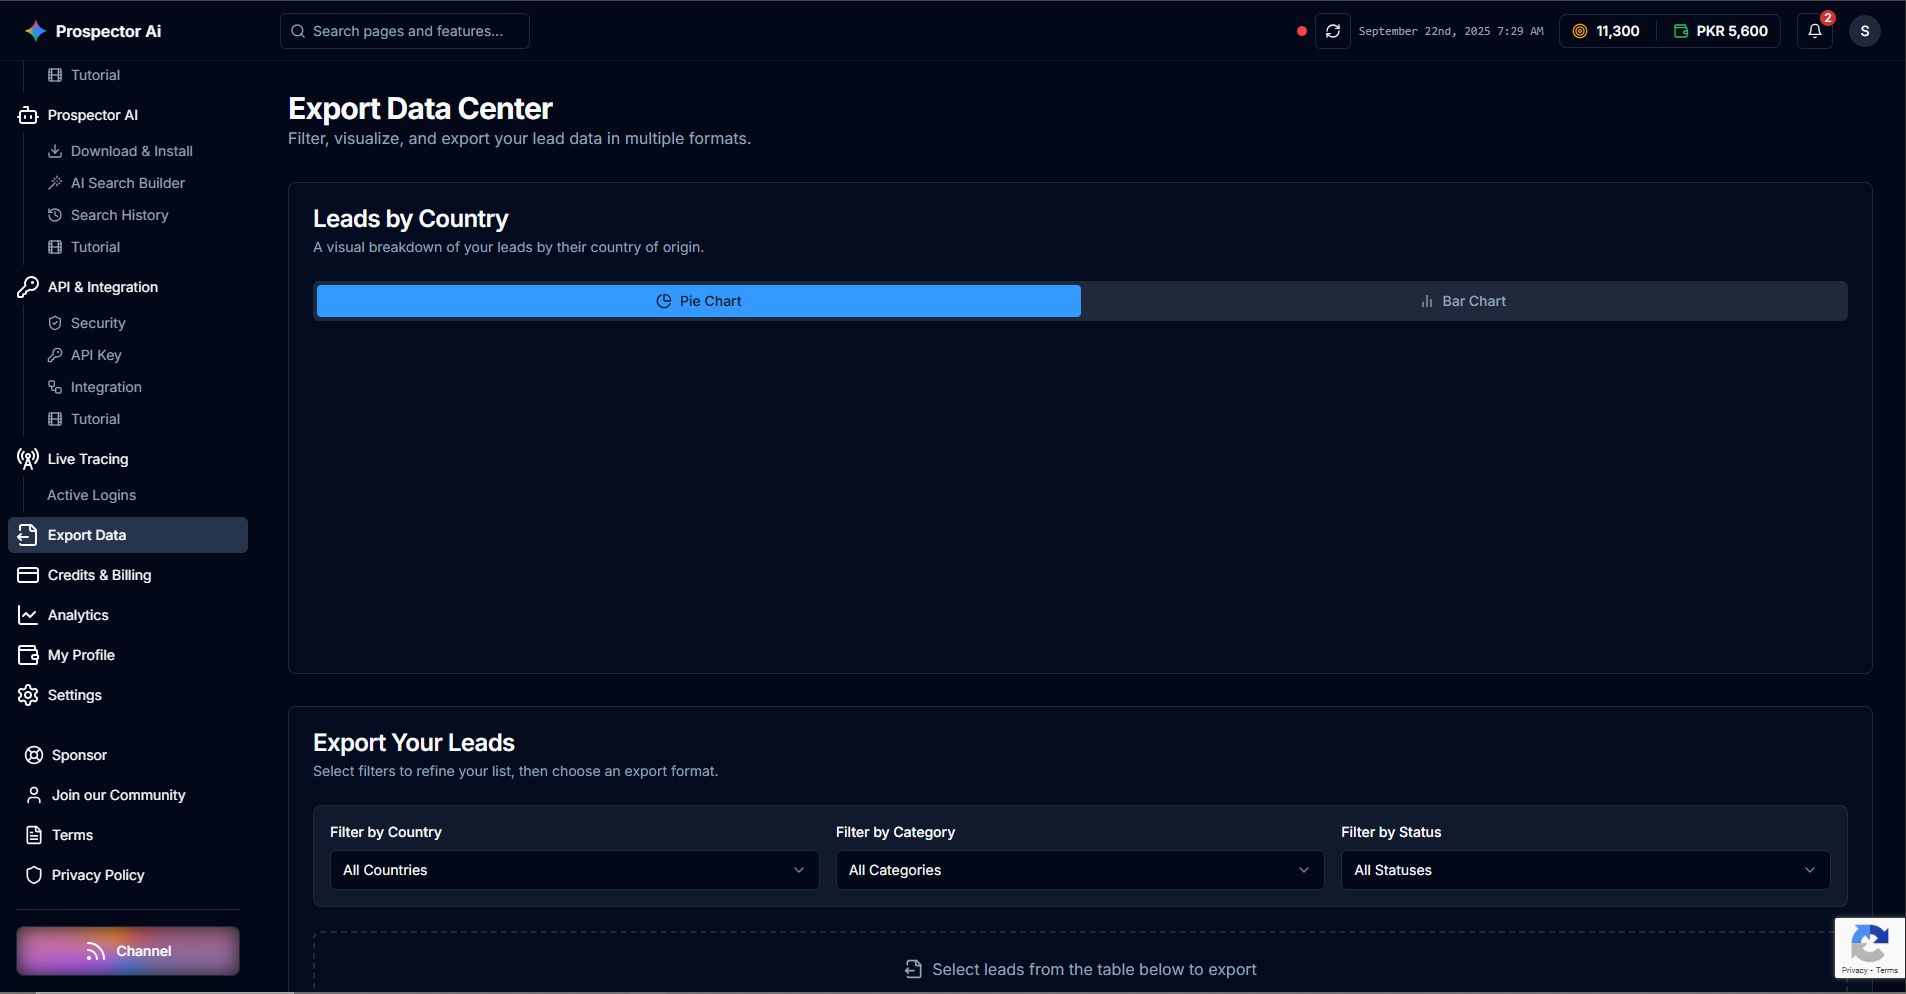
Task: Click the gold credits coin icon
Action: [1580, 31]
